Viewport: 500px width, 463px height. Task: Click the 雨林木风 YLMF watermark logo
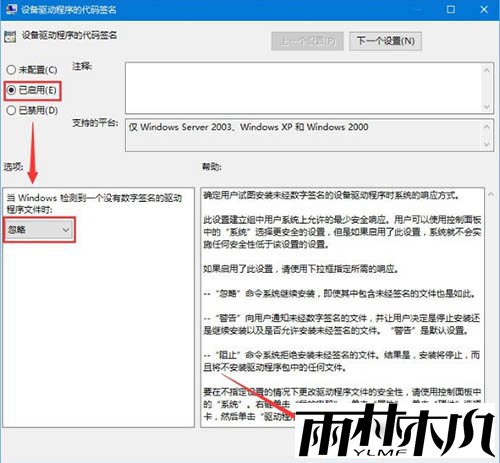pyautogui.click(x=396, y=432)
